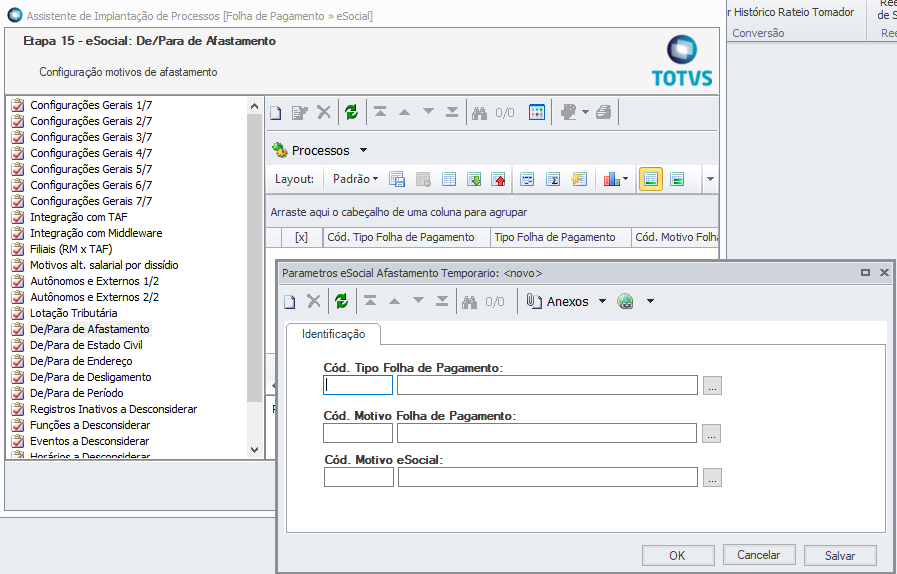This screenshot has width=897, height=574.
Task: Go to previous record in main toolbar
Action: pos(404,112)
